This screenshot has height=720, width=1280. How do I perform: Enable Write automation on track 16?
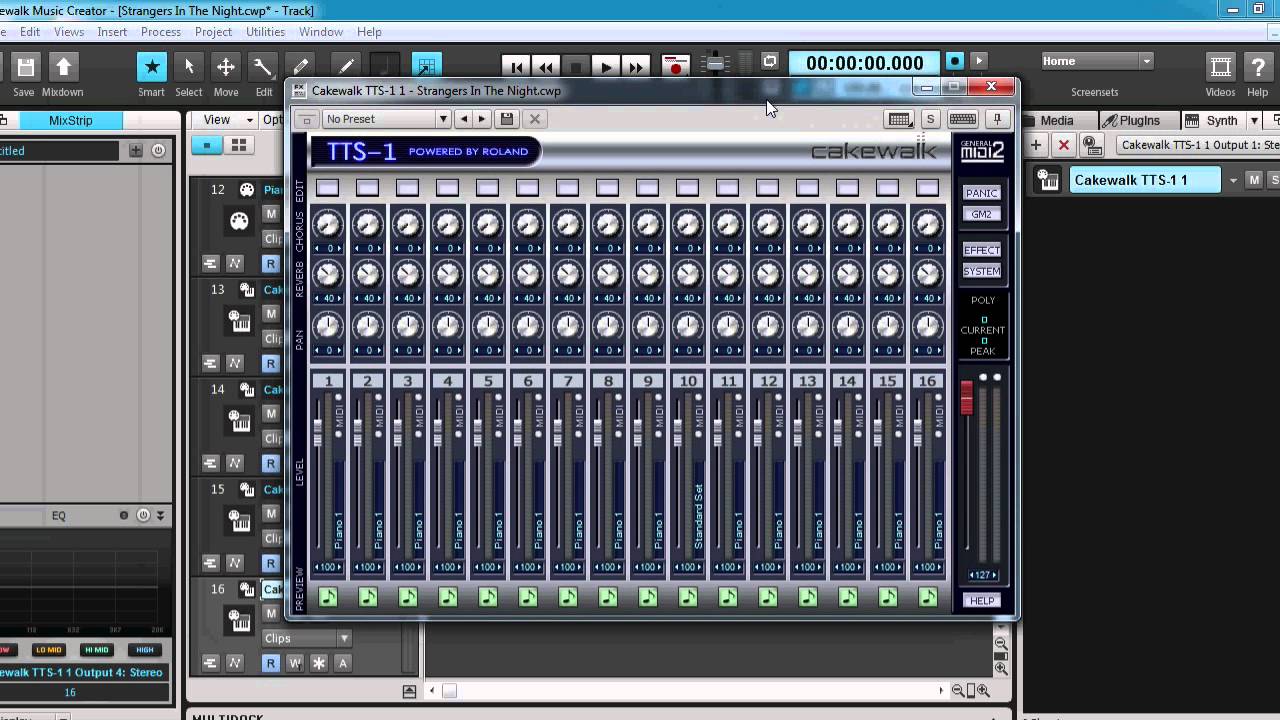click(x=295, y=663)
